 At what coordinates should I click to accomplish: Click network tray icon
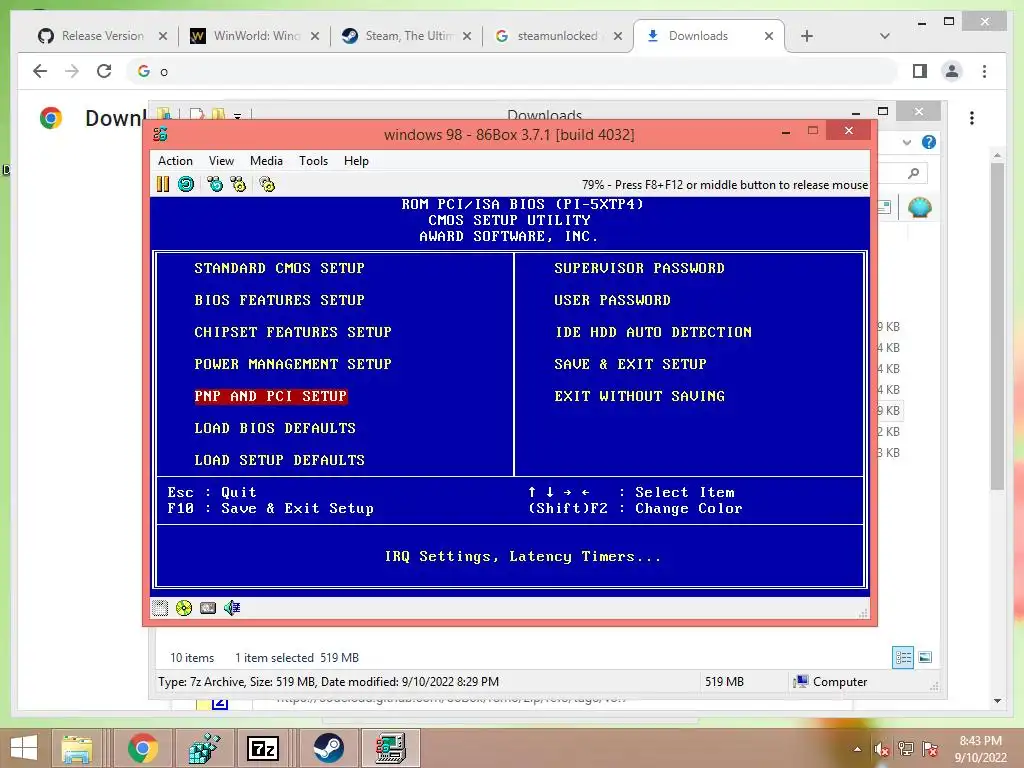click(x=905, y=749)
